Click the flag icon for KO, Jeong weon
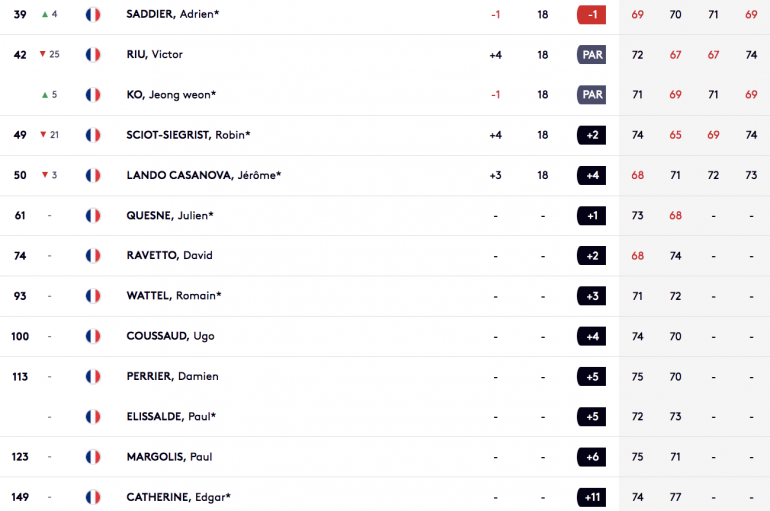The width and height of the screenshot is (770, 511). coord(93,95)
